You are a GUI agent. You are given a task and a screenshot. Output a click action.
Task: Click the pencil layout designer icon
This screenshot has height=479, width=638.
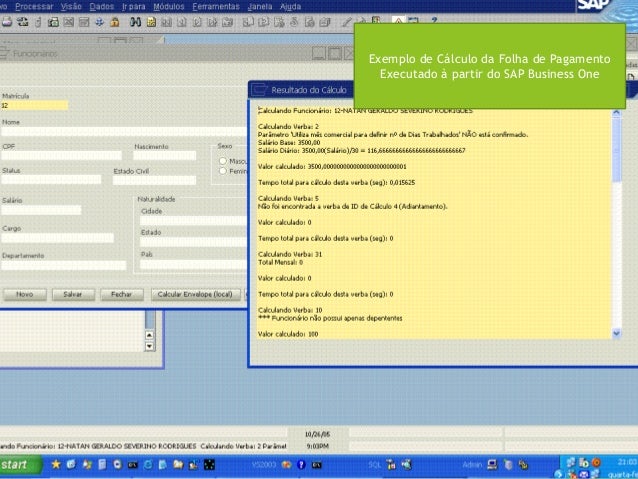(346, 22)
